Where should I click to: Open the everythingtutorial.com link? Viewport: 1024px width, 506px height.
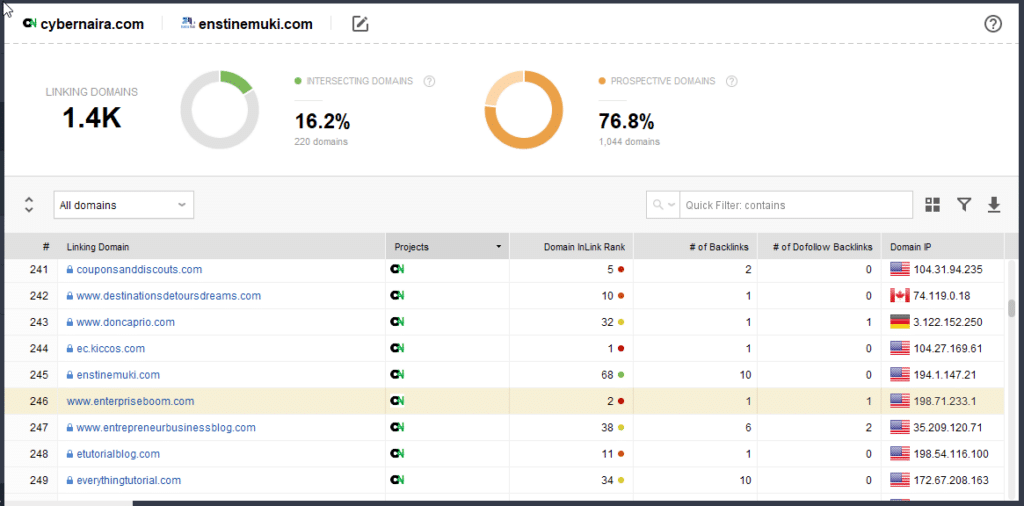128,480
